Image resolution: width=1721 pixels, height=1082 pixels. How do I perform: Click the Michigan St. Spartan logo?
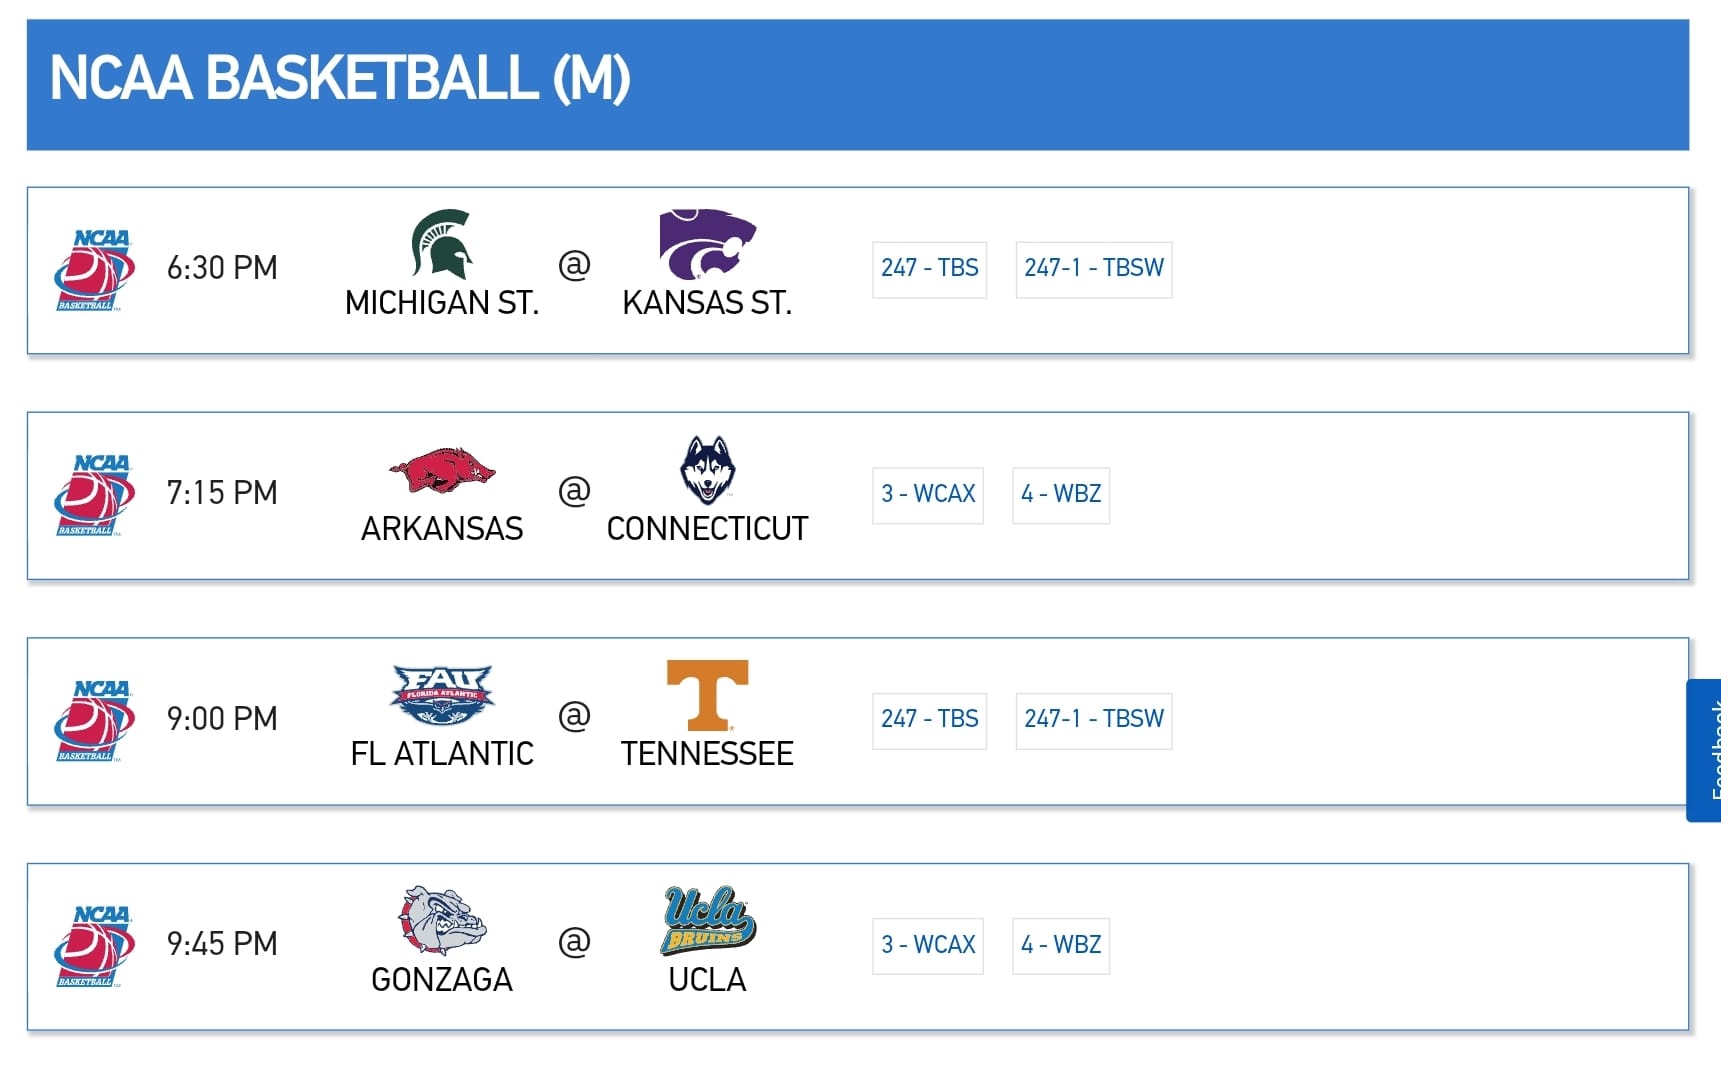click(442, 244)
